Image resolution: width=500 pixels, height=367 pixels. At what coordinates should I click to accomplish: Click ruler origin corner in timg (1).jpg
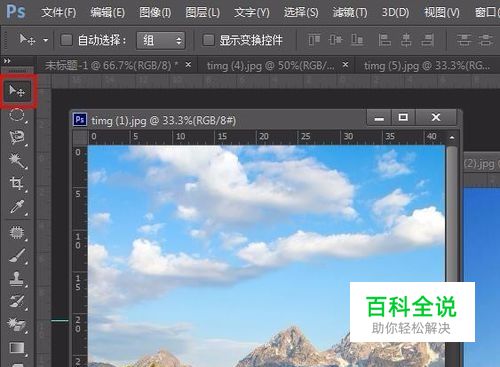coord(80,137)
